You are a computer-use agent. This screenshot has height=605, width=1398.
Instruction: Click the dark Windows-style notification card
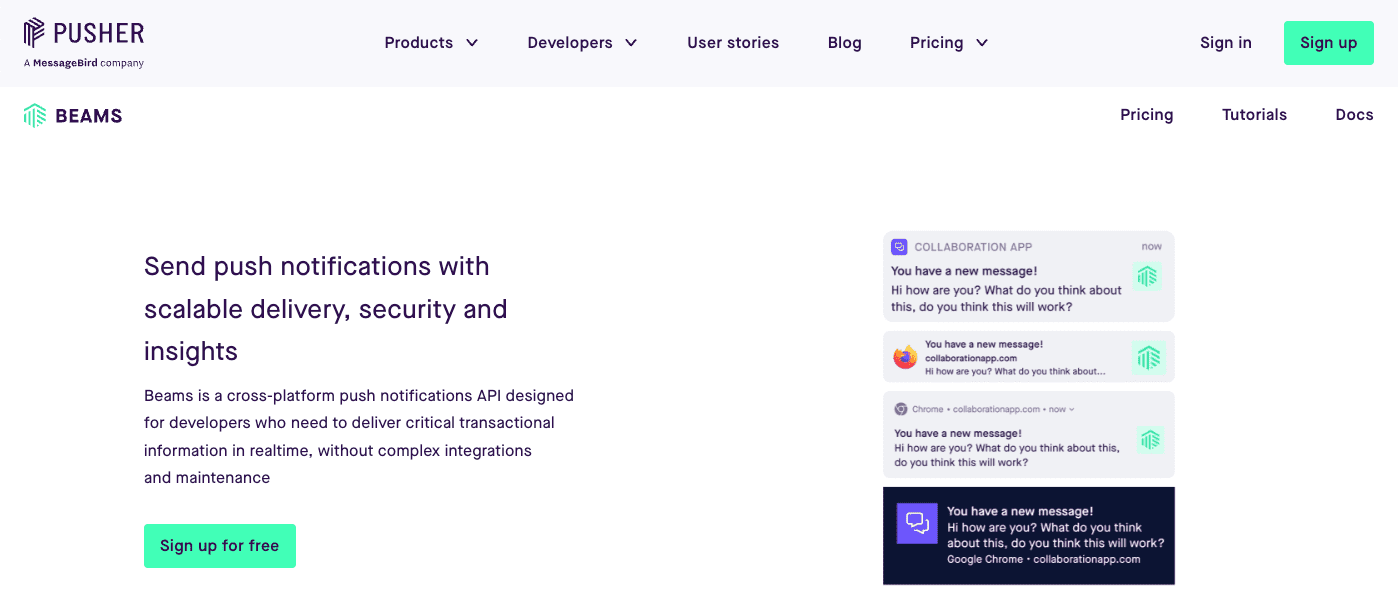pos(1029,535)
